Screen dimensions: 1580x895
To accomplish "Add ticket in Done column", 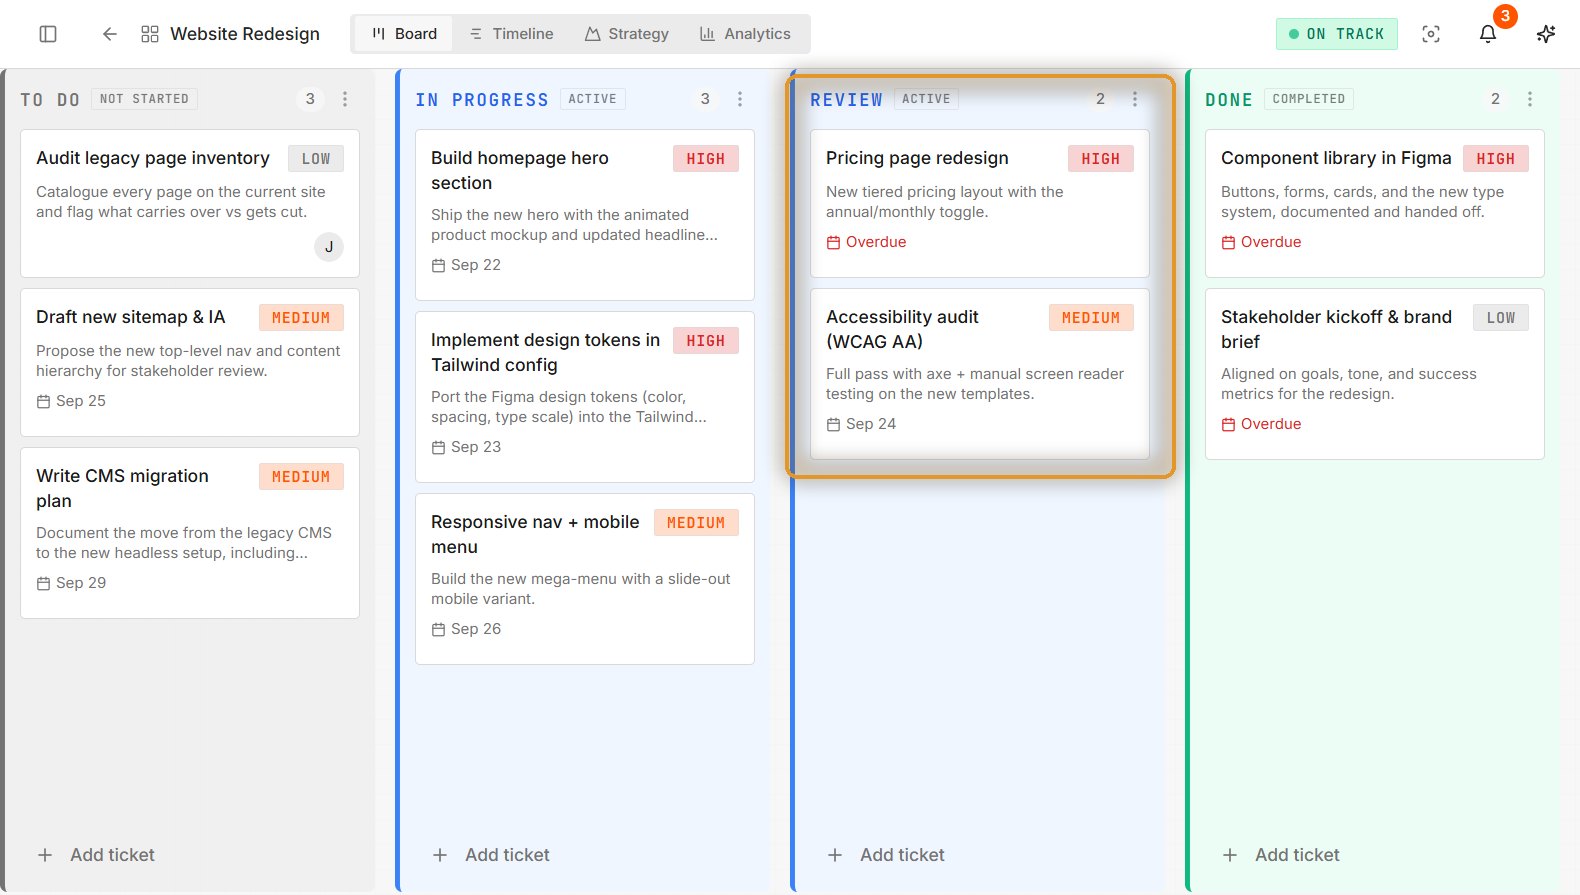I will click(x=1281, y=855).
